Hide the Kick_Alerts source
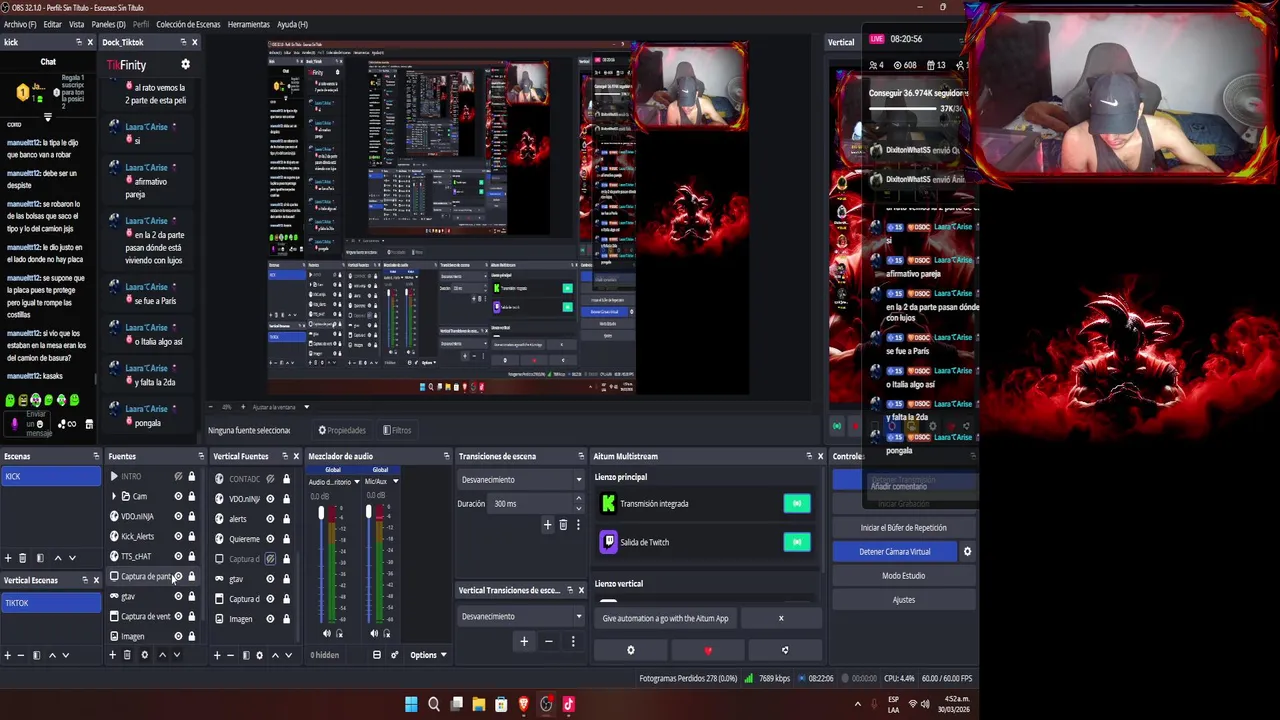This screenshot has width=1280, height=720. [178, 536]
